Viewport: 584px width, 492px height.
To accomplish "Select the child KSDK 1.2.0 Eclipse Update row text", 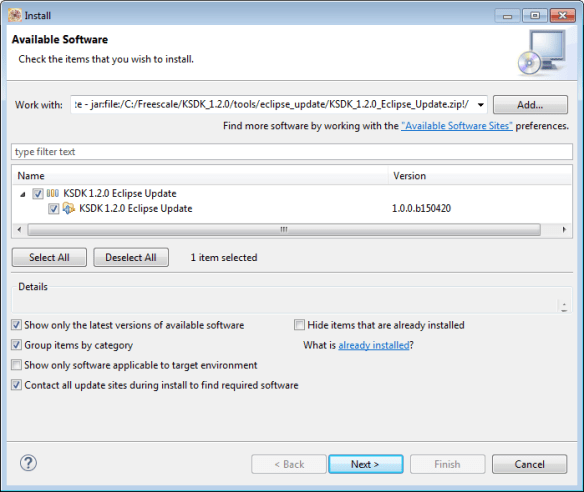I will point(136,208).
